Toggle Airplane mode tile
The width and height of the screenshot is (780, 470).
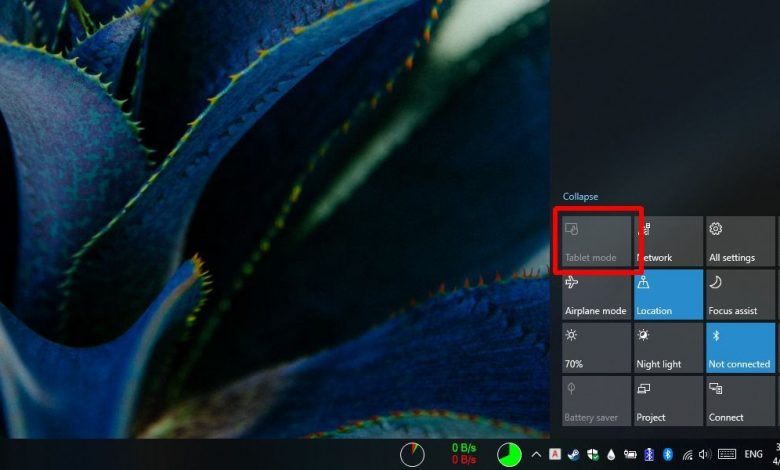[x=596, y=294]
